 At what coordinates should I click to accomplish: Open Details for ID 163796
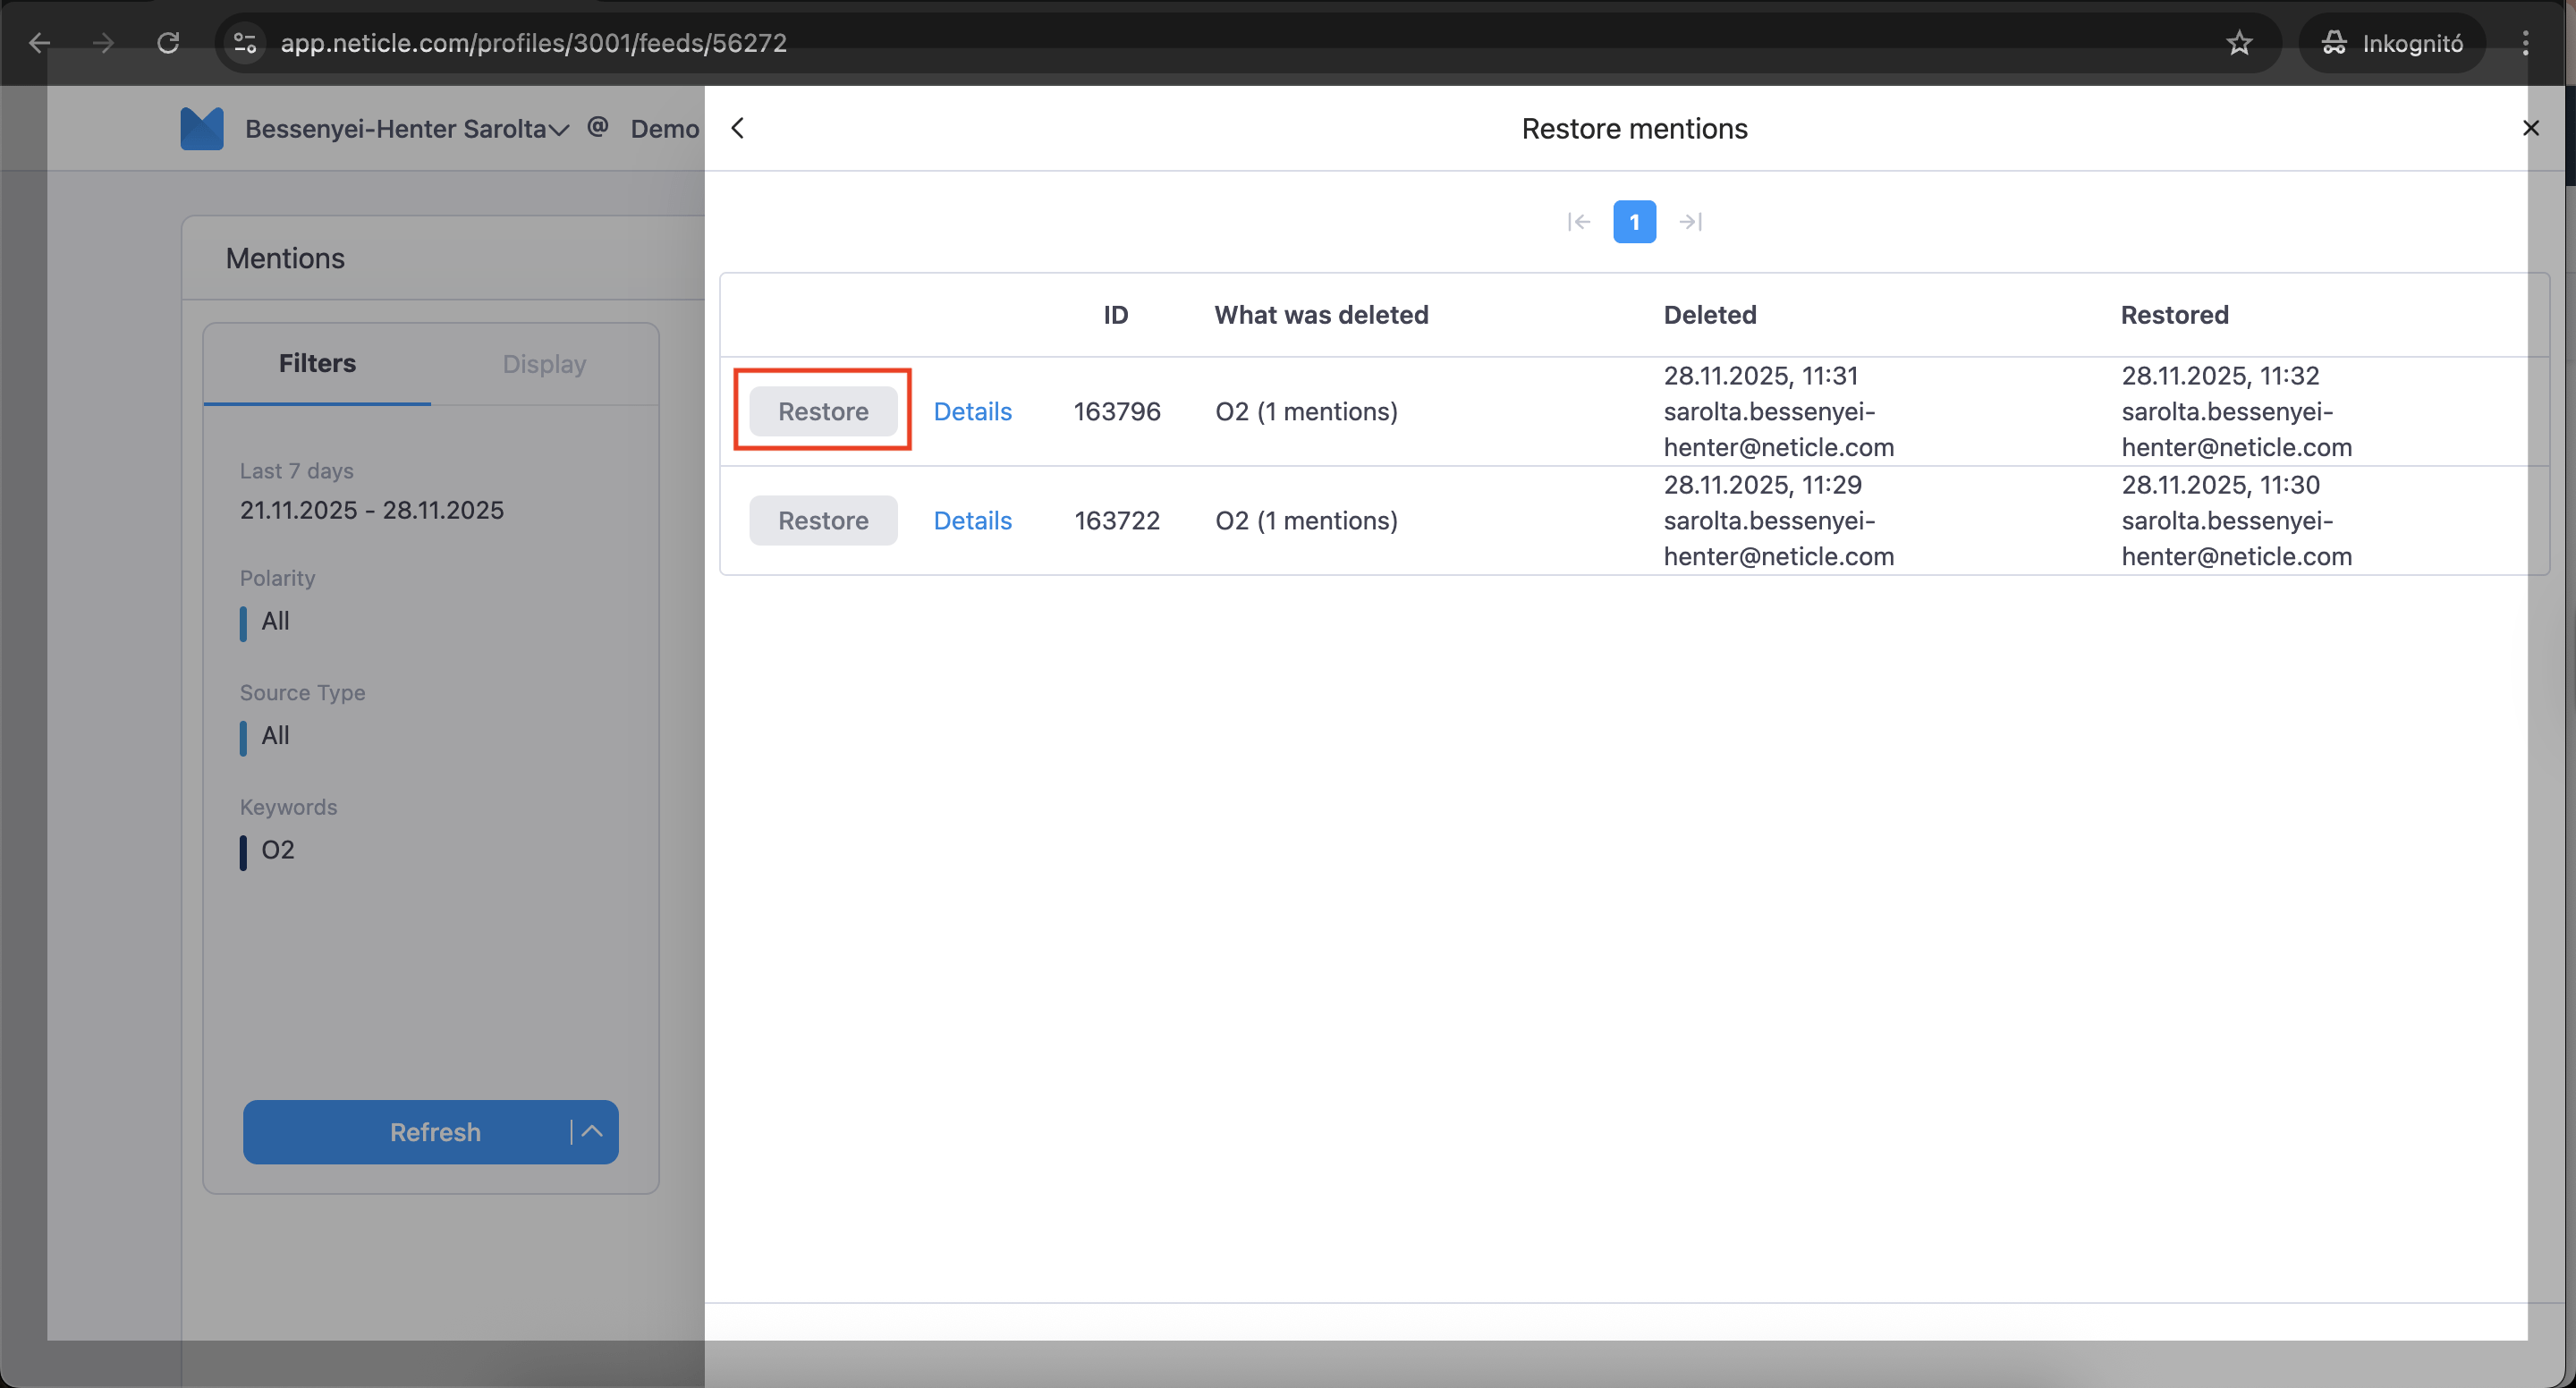click(x=972, y=411)
